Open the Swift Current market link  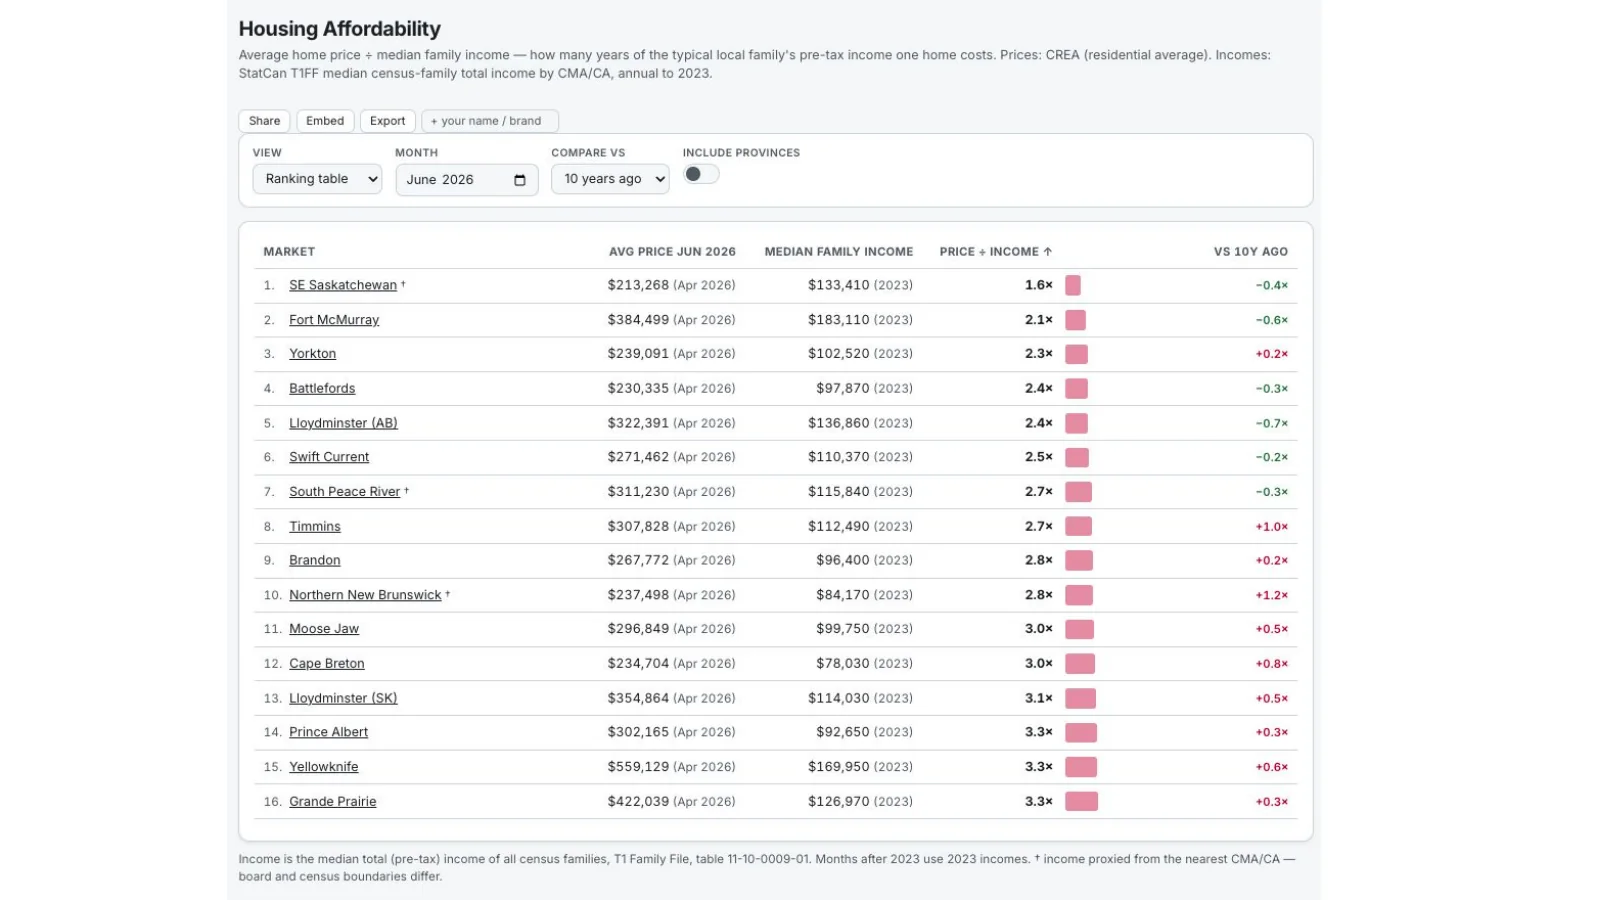(329, 457)
